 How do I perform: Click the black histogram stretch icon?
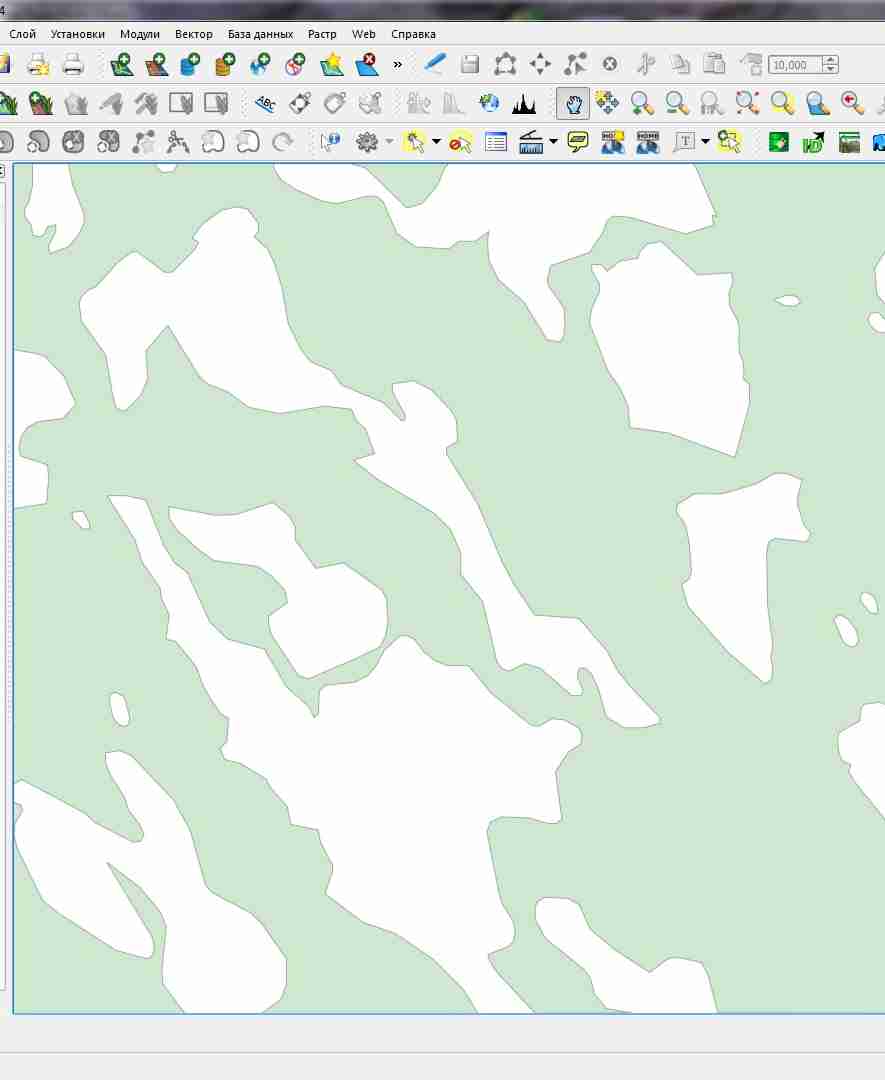(x=524, y=104)
